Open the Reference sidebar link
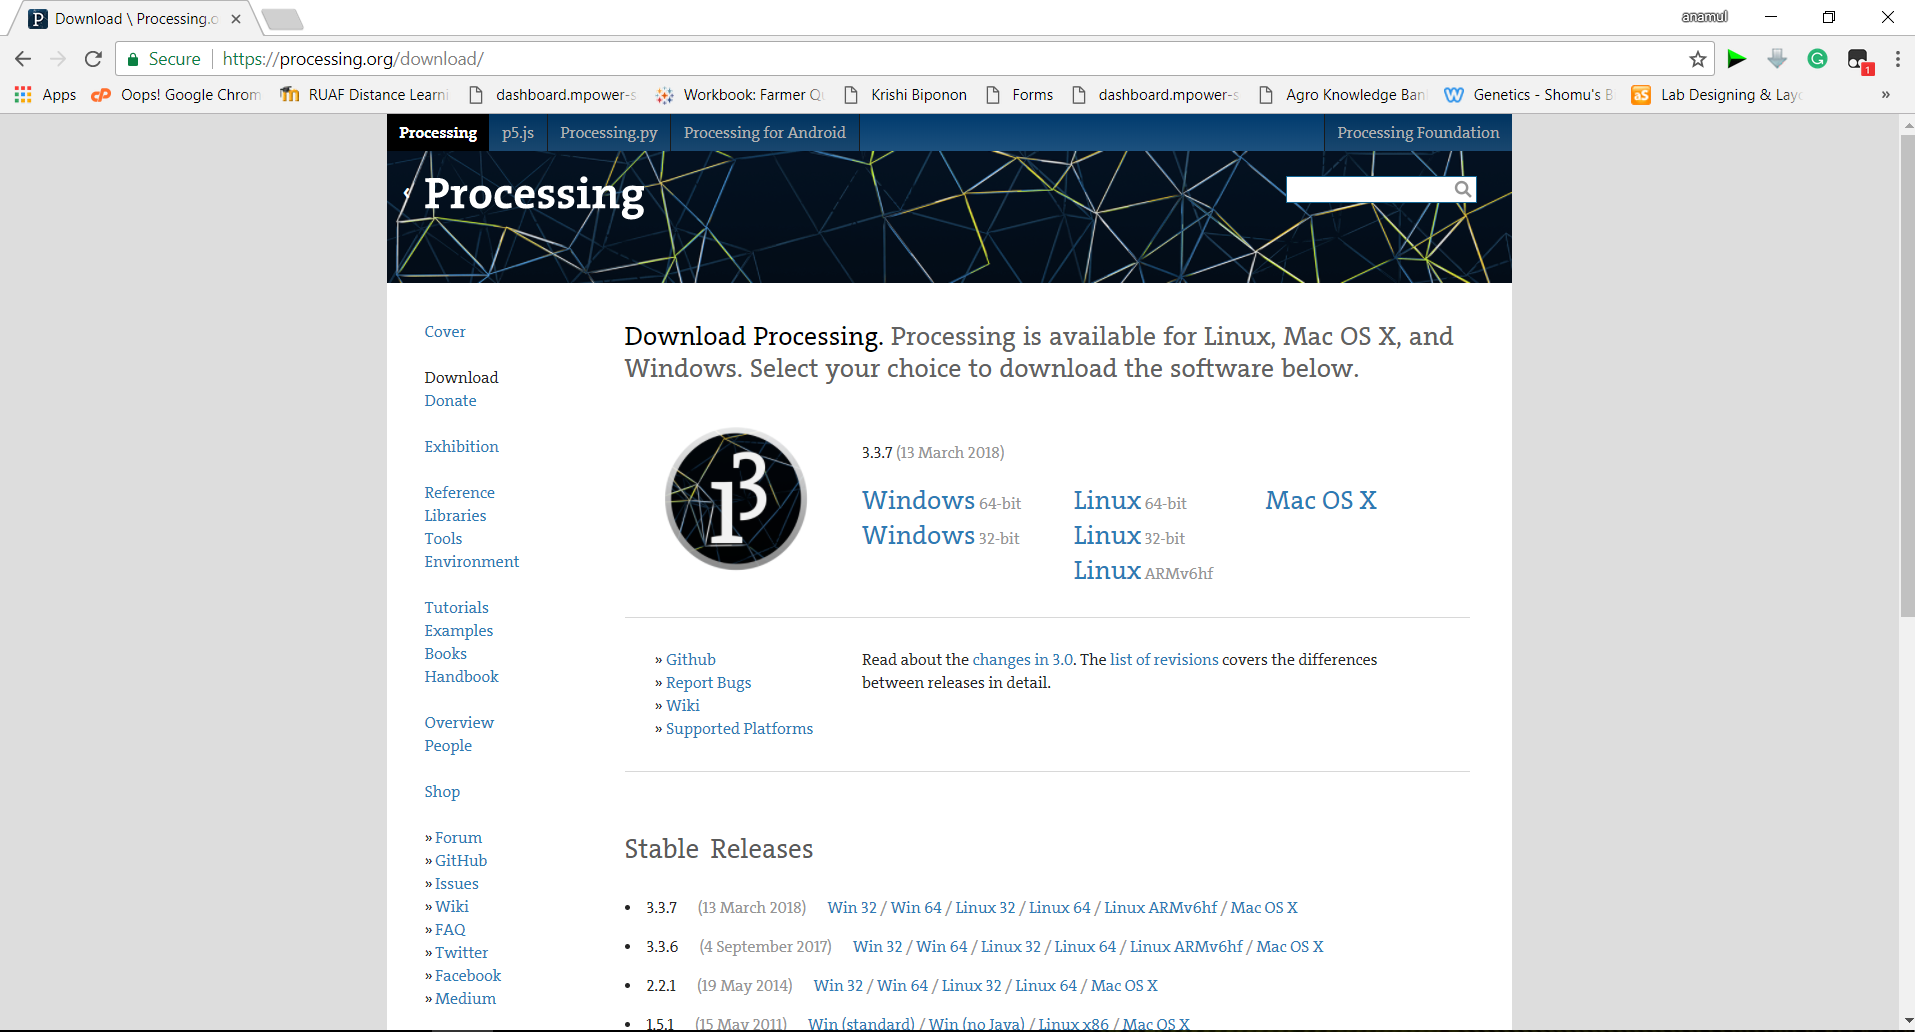This screenshot has width=1915, height=1032. pos(459,493)
